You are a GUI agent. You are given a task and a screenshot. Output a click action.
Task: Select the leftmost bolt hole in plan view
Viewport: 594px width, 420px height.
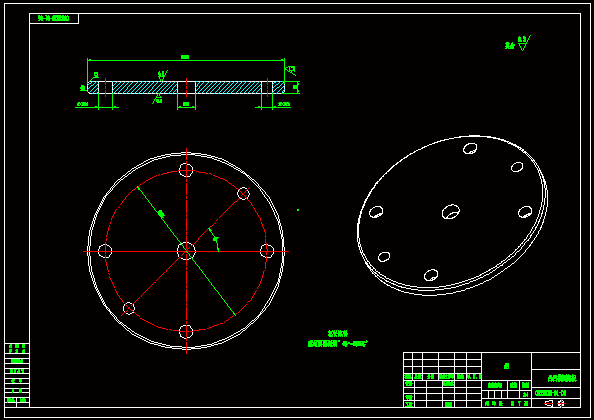tap(105, 251)
